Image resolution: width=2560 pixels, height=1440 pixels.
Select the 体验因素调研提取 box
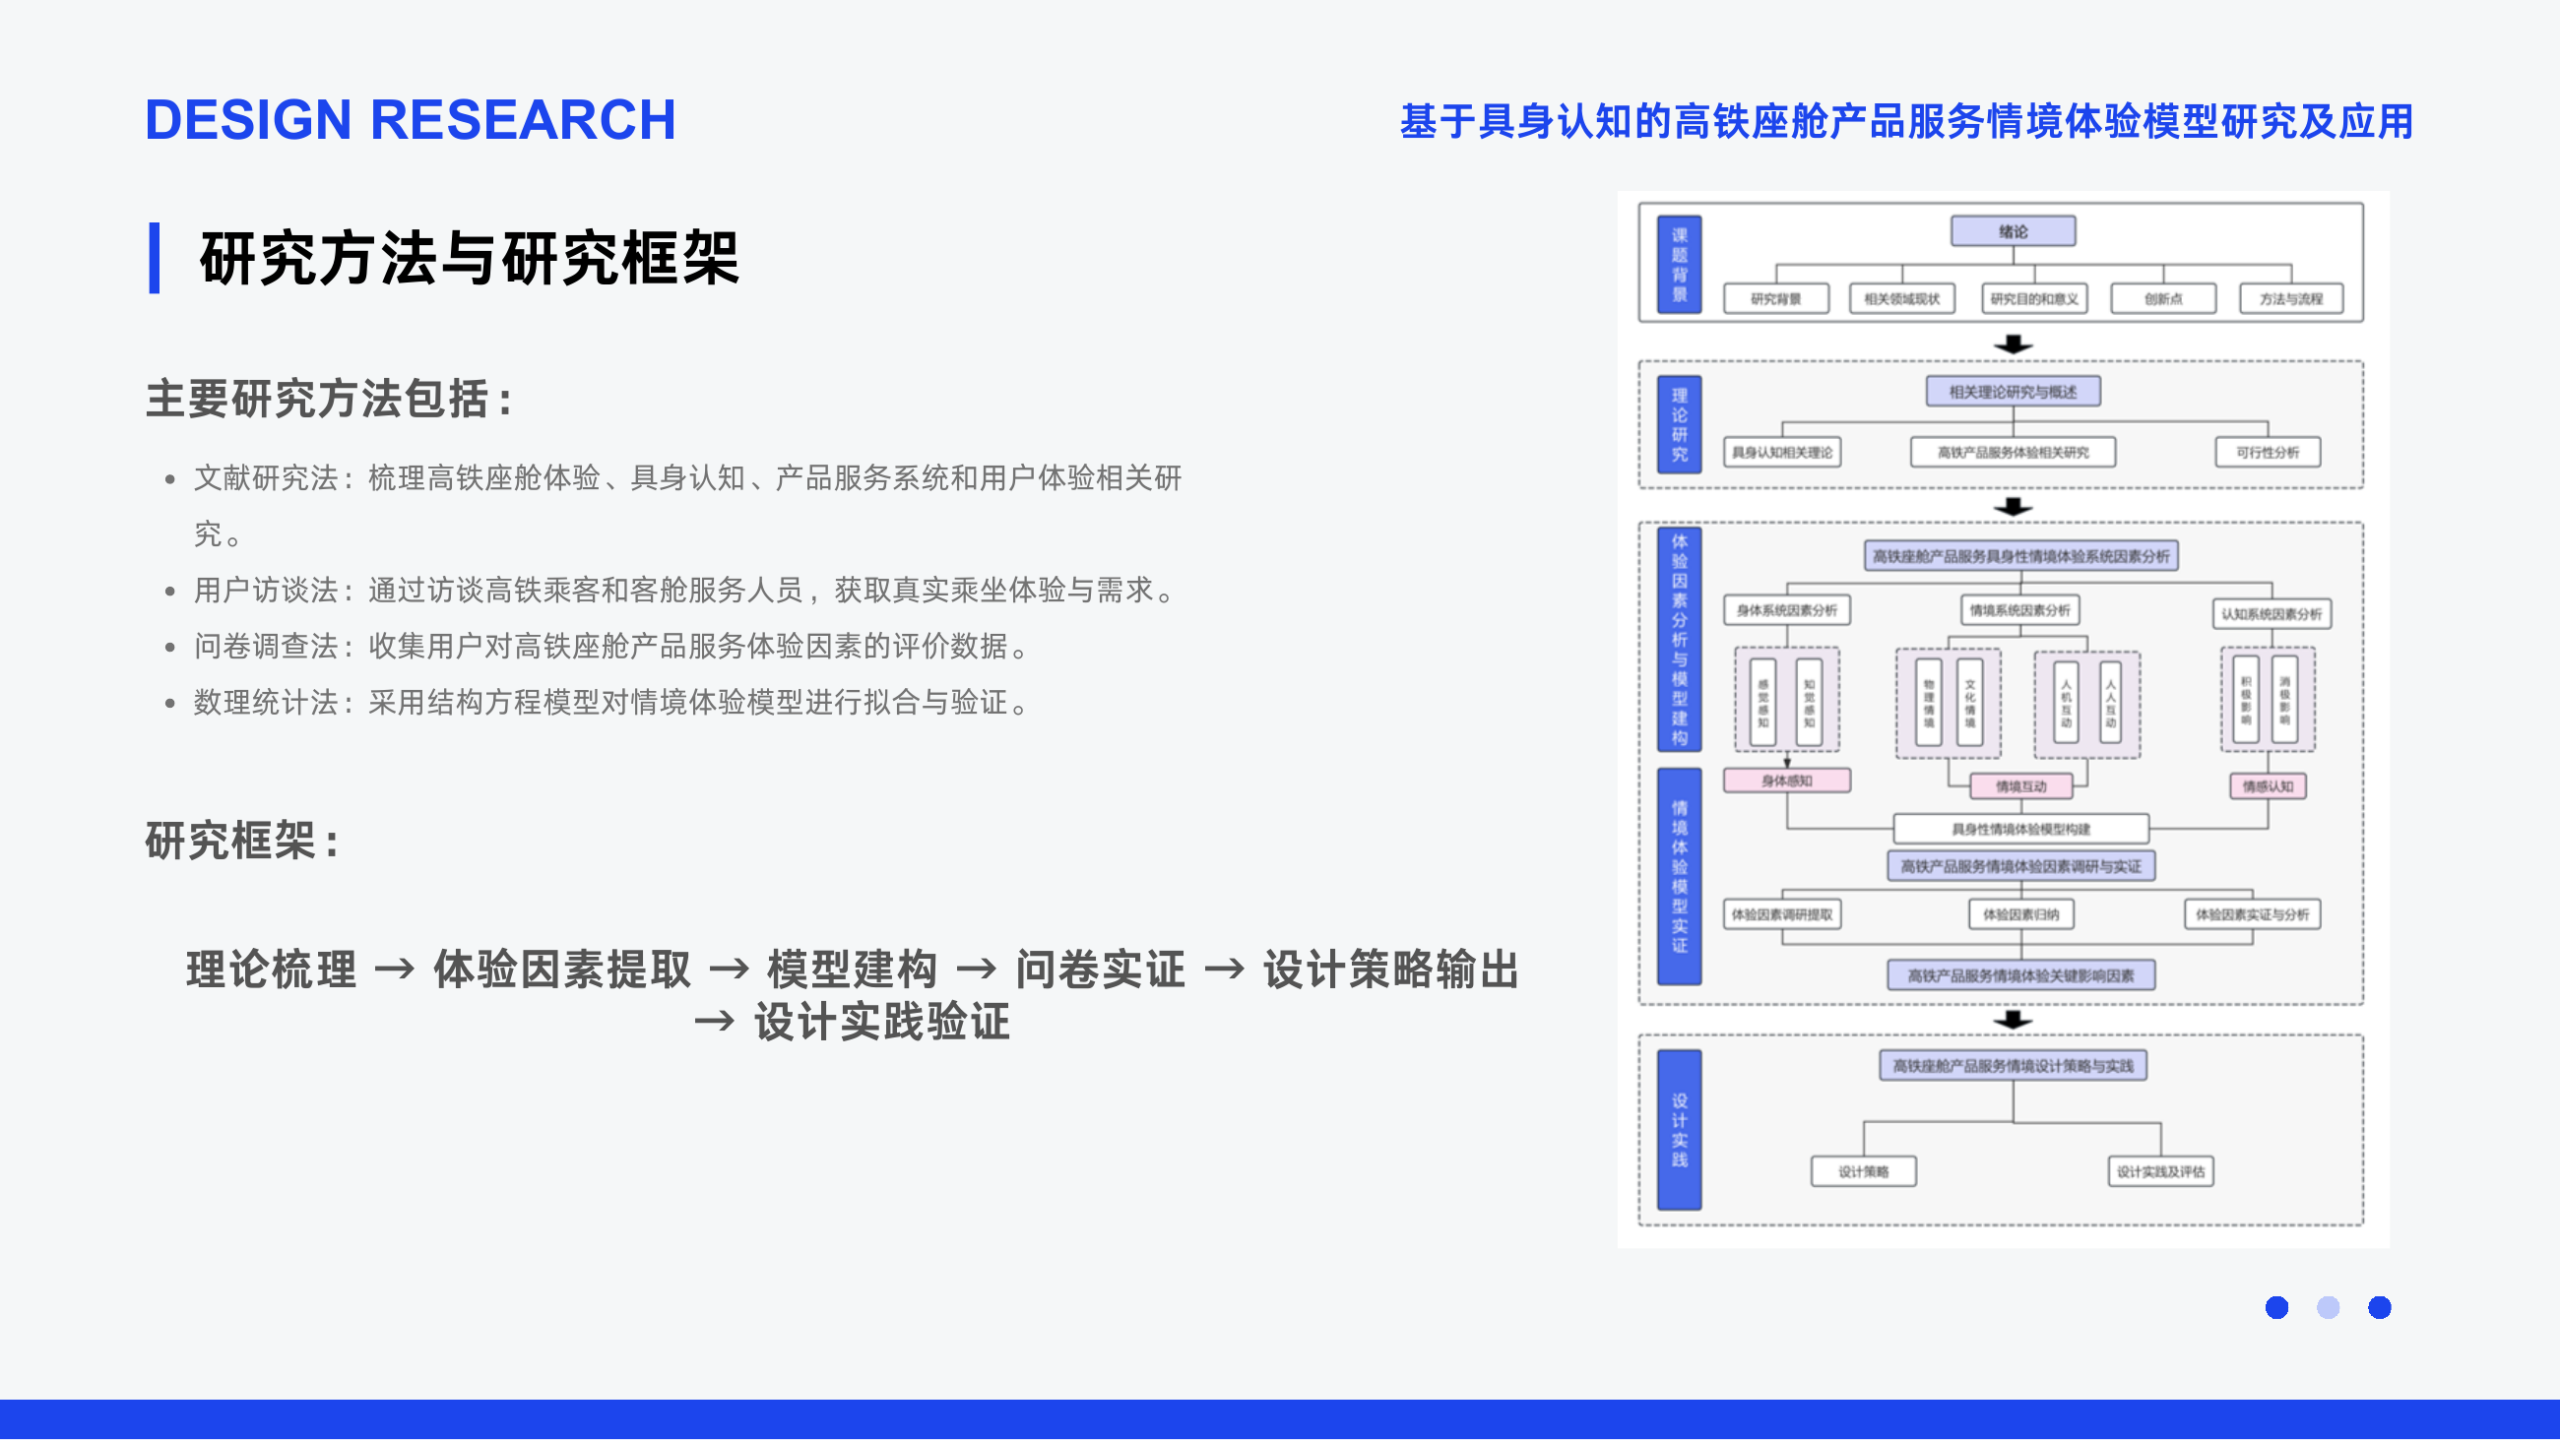click(1782, 914)
